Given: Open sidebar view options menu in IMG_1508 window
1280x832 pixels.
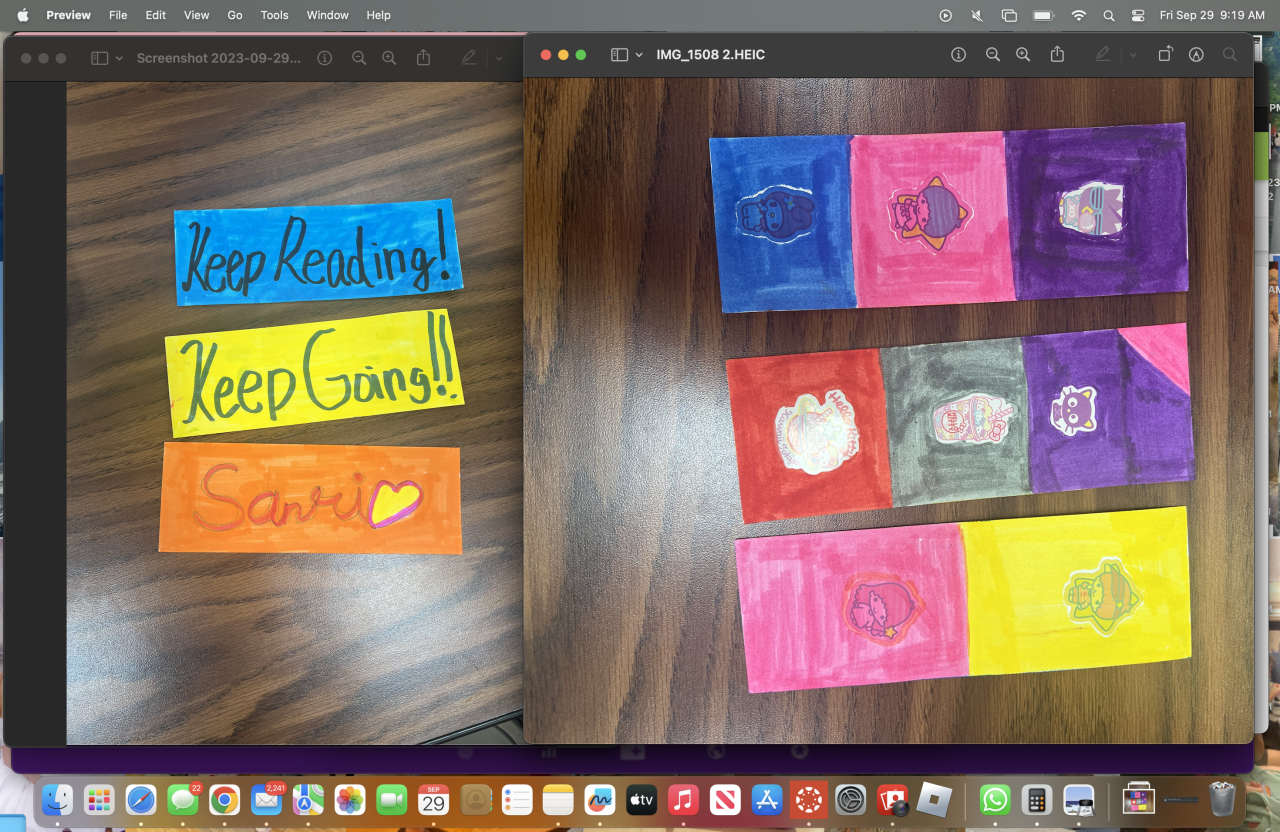Looking at the screenshot, I should (639, 55).
